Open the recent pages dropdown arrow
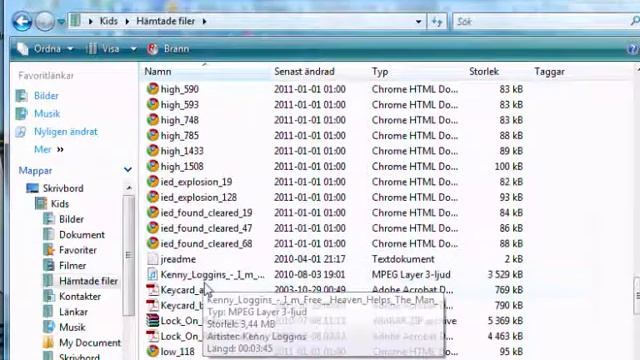The image size is (640, 360). 61,21
